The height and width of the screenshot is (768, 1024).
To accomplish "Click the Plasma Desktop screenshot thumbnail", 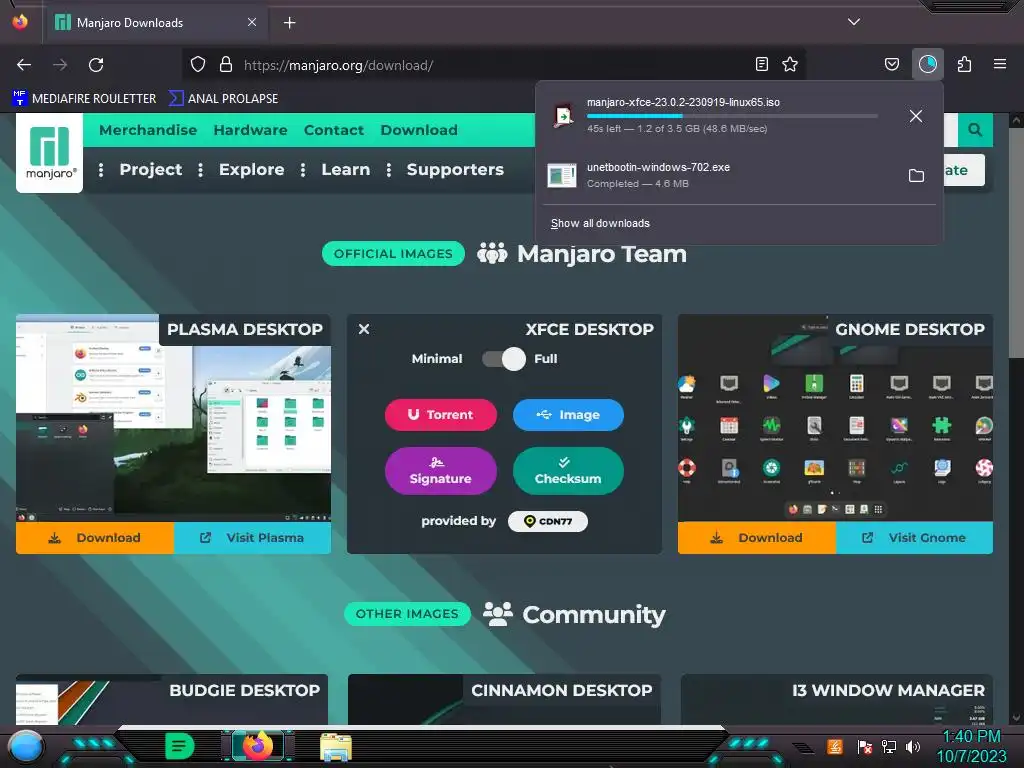I will coord(174,418).
